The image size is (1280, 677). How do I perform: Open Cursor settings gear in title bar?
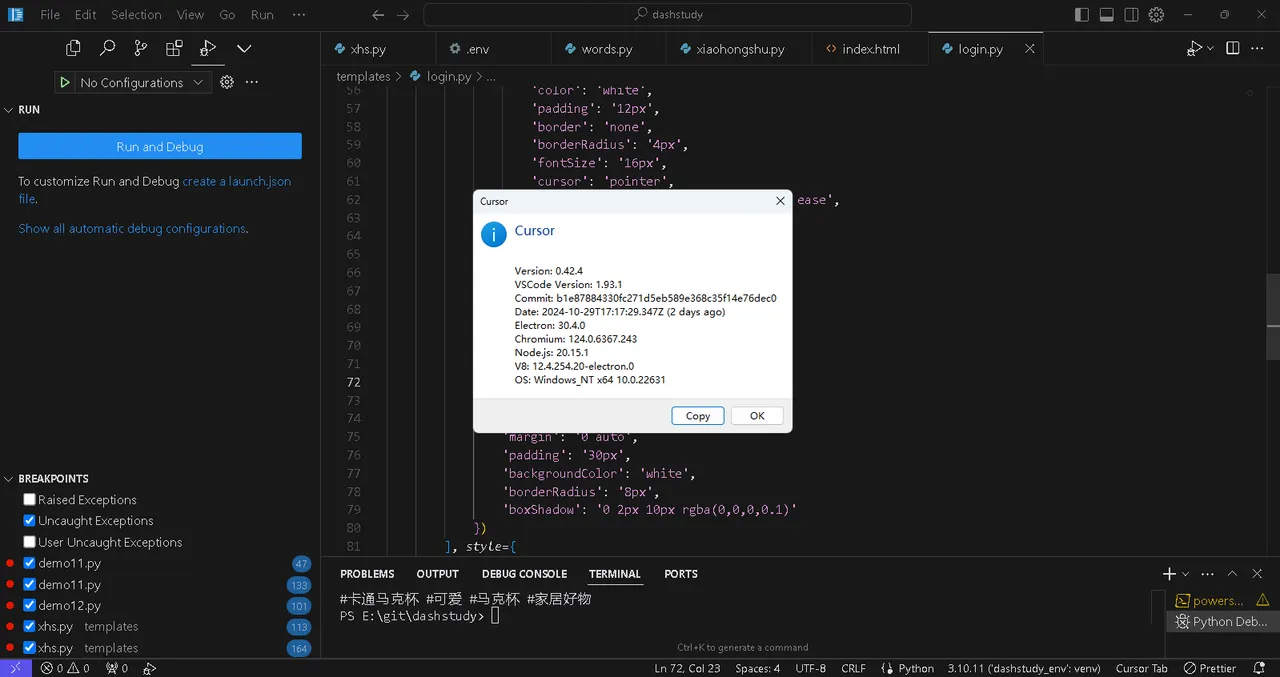[x=1156, y=15]
